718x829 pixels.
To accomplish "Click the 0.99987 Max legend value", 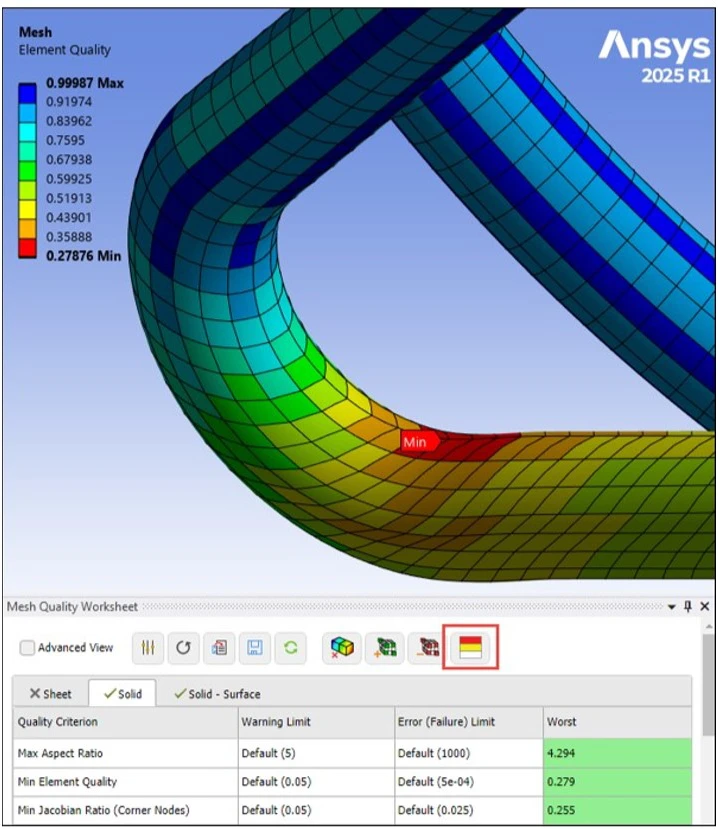I will [x=85, y=83].
